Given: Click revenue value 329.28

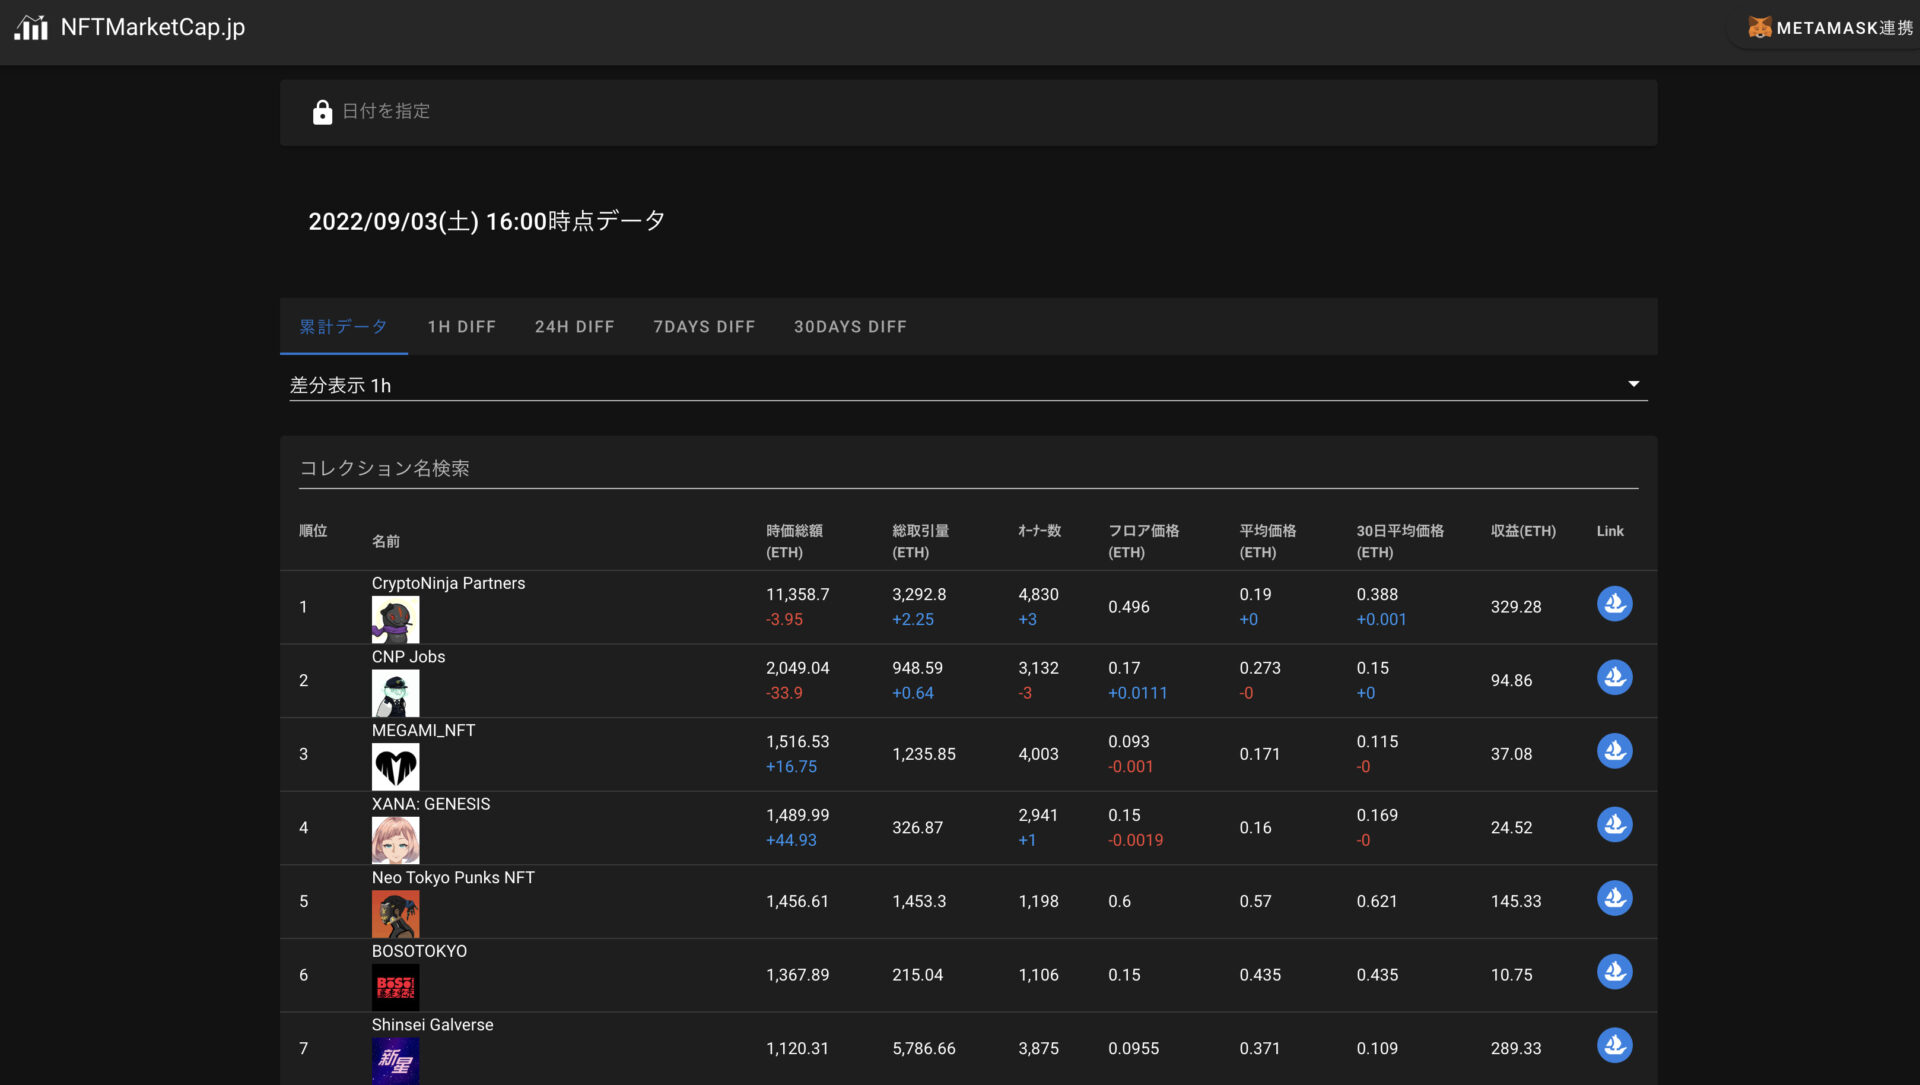Looking at the screenshot, I should tap(1515, 607).
